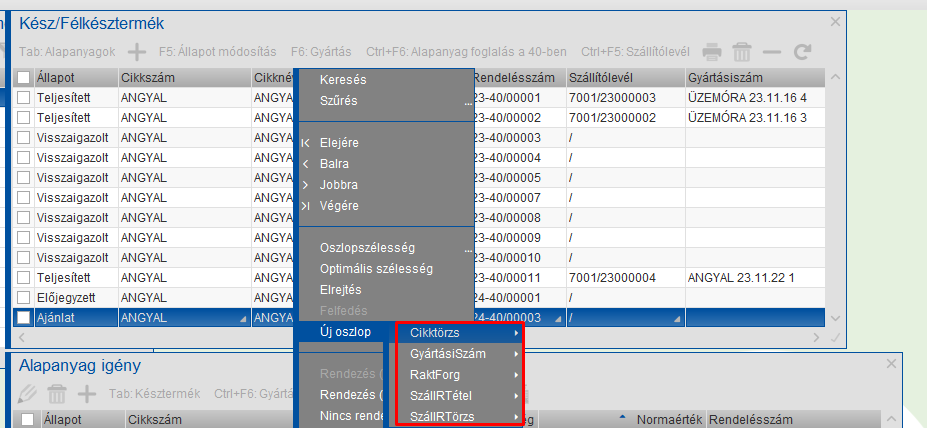The width and height of the screenshot is (927, 428).
Task: Expand the SzállRTétel submenu
Action: (459, 395)
